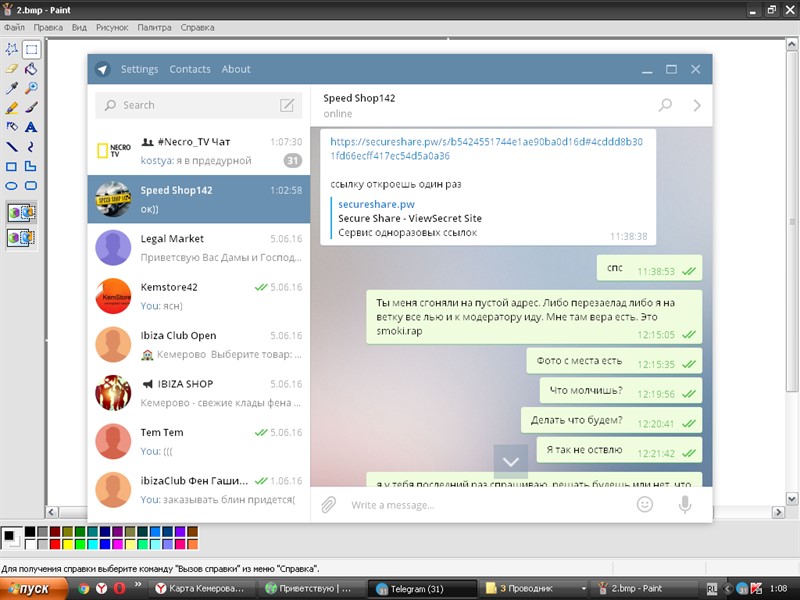Pick the white color swatch
This screenshot has height=600, width=800.
[30, 544]
